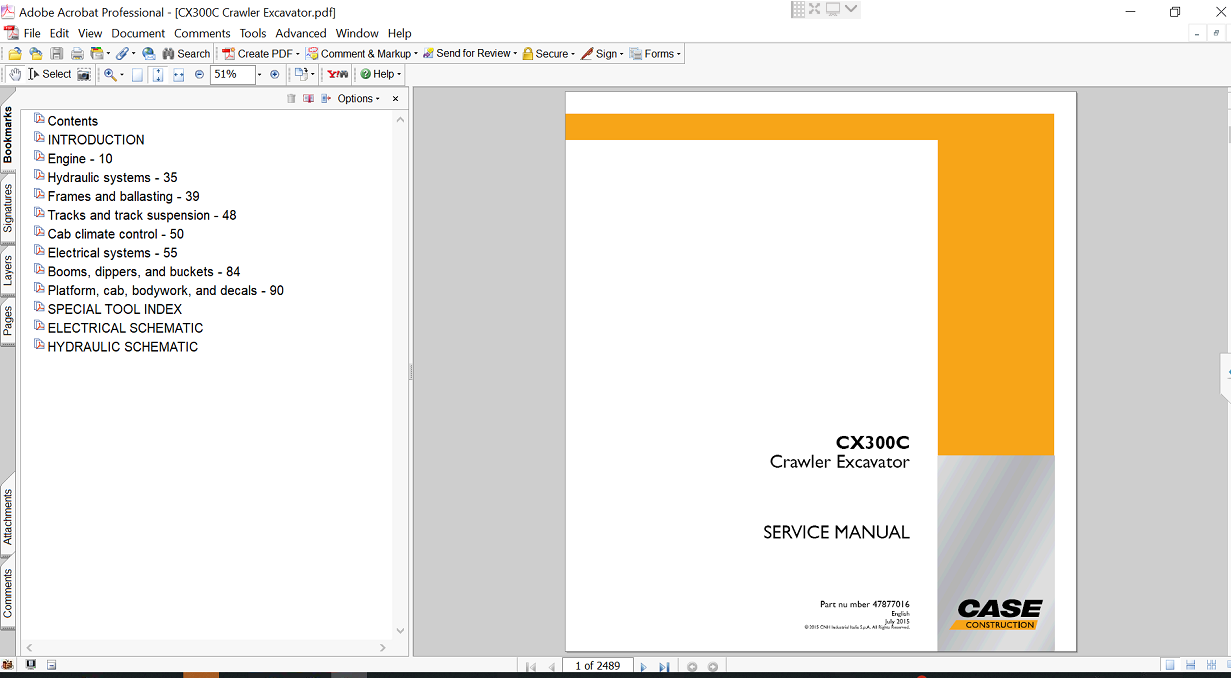The height and width of the screenshot is (678, 1231).
Task: Enable the Select text tool
Action: pos(50,74)
